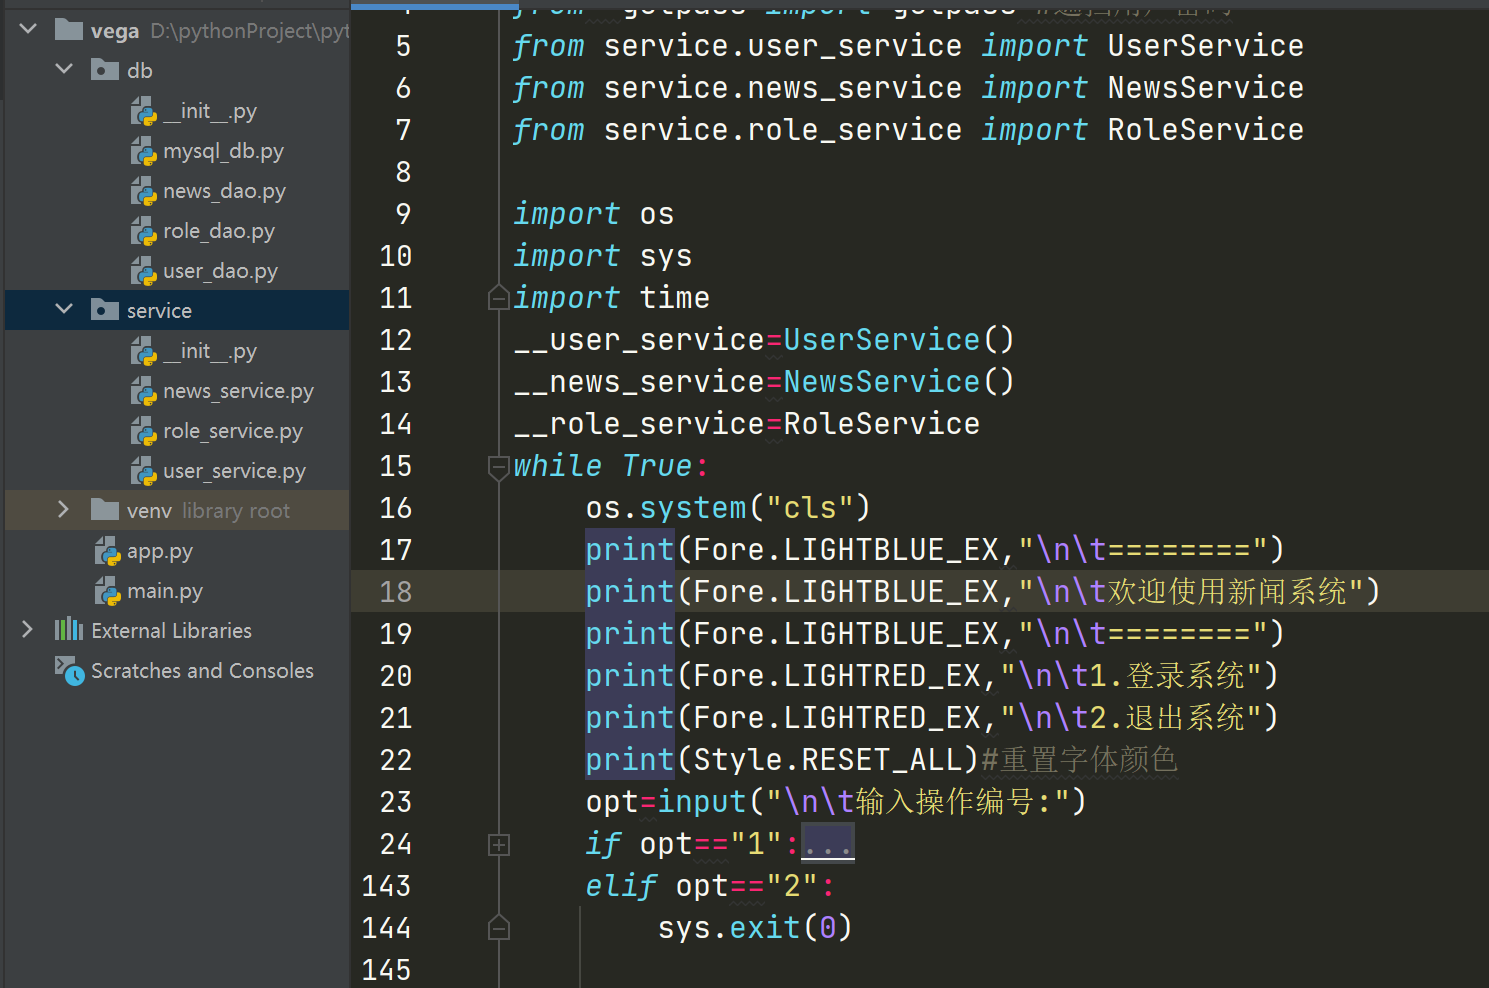Image resolution: width=1489 pixels, height=988 pixels.
Task: Select Scratches and Consoles label
Action: click(202, 670)
